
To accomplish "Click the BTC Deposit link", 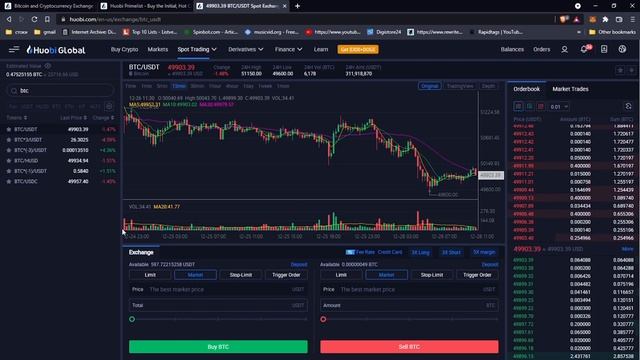I will tap(490, 264).
